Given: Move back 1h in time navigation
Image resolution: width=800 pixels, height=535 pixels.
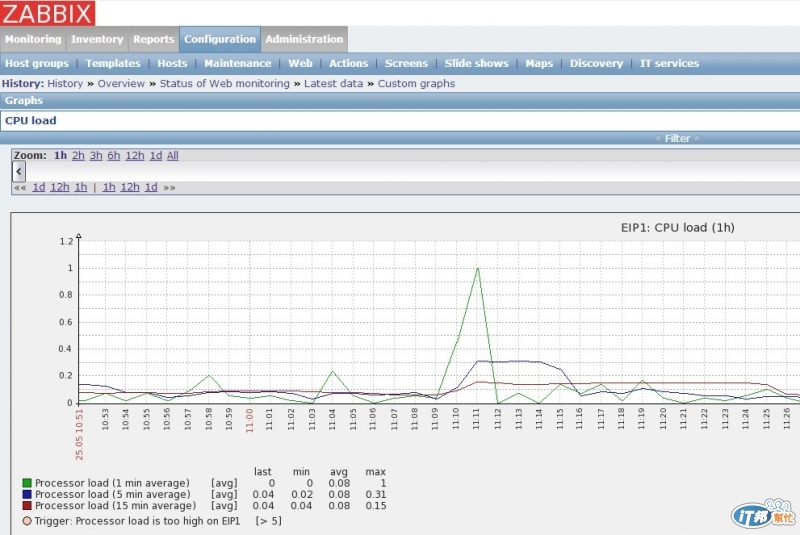Looking at the screenshot, I should coord(81,187).
